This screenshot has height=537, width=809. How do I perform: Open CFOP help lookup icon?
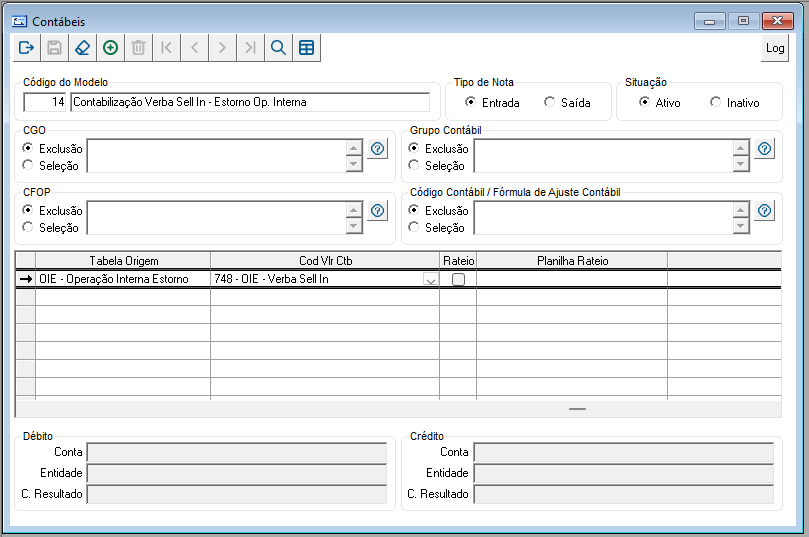(378, 211)
